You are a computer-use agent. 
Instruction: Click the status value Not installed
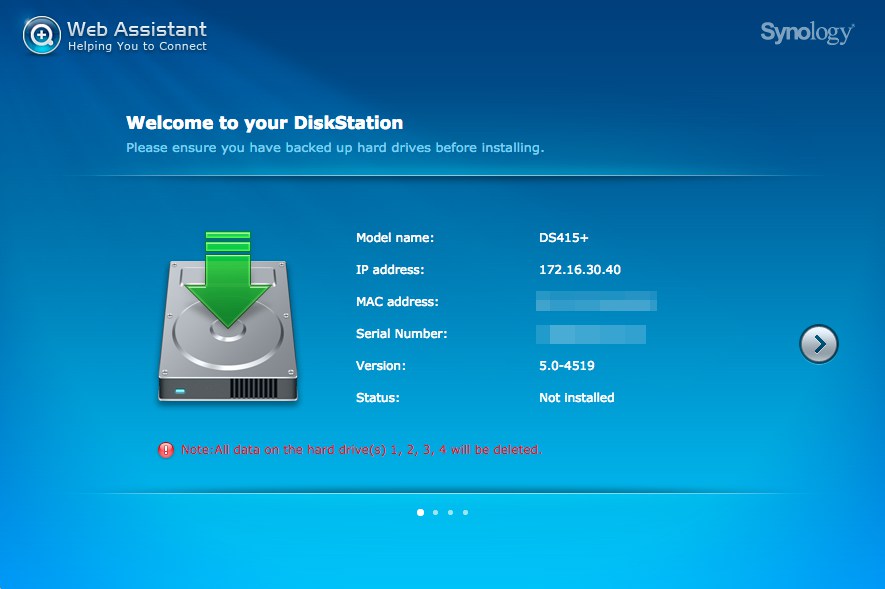576,398
